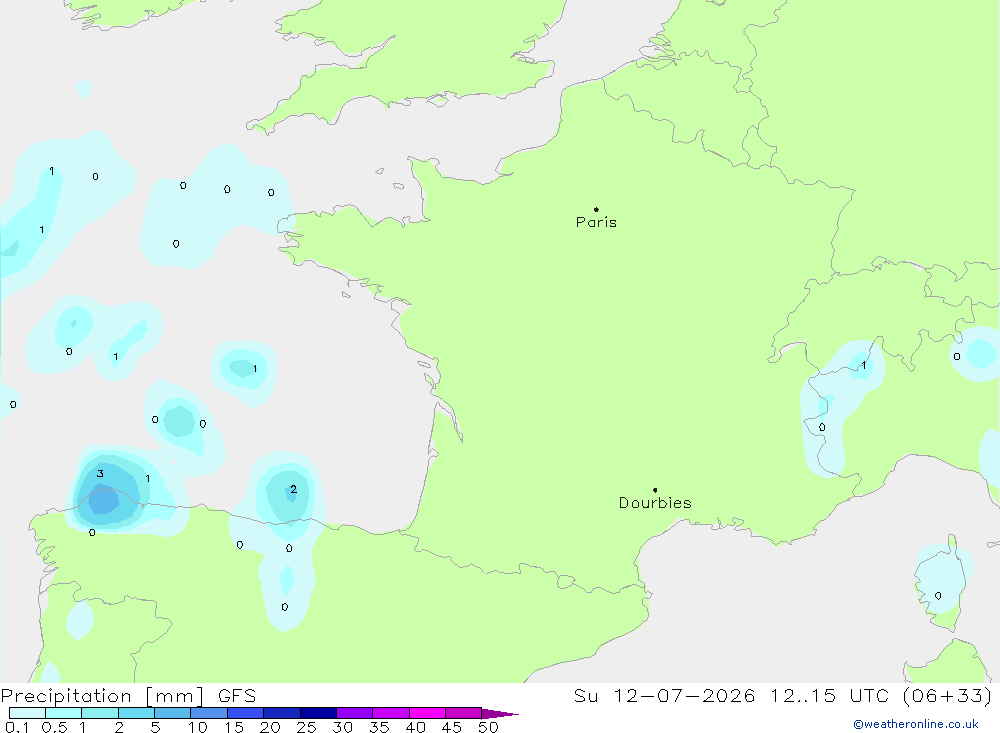
Task: Click the "GFS" model label
Action: point(237,696)
